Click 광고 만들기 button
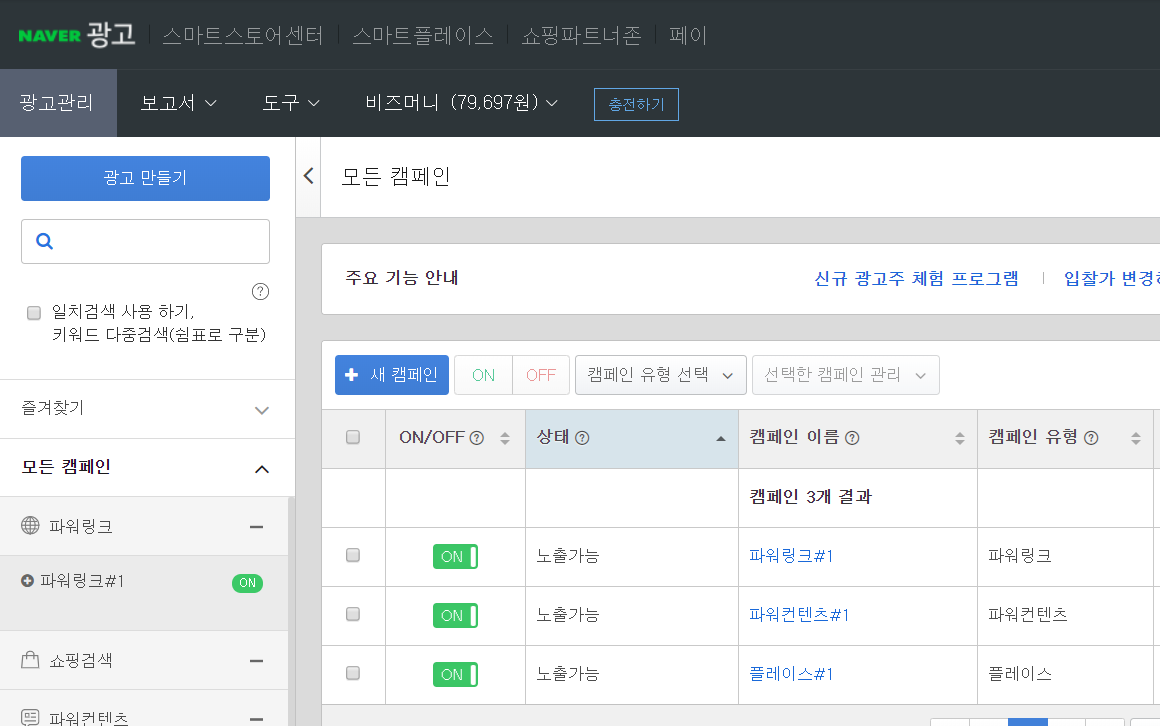Image resolution: width=1160 pixels, height=726 pixels. coord(145,178)
